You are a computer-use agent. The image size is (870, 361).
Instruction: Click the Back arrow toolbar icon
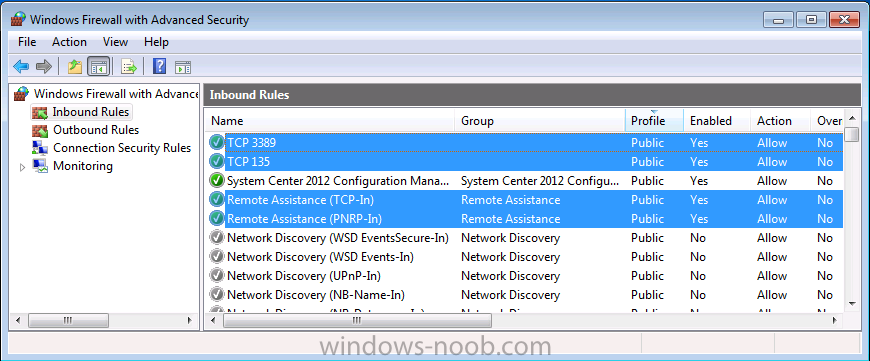[x=21, y=67]
